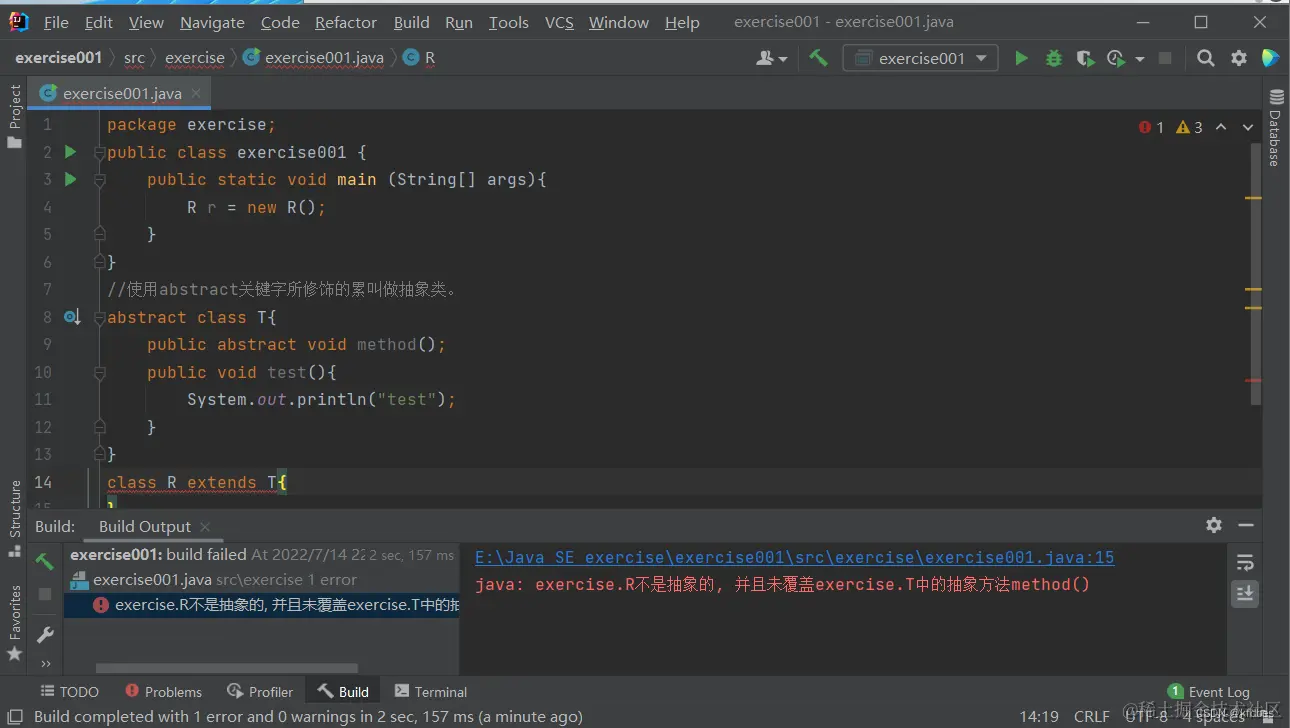
Task: Open IDE settings gear in top toolbar
Action: (x=1239, y=58)
